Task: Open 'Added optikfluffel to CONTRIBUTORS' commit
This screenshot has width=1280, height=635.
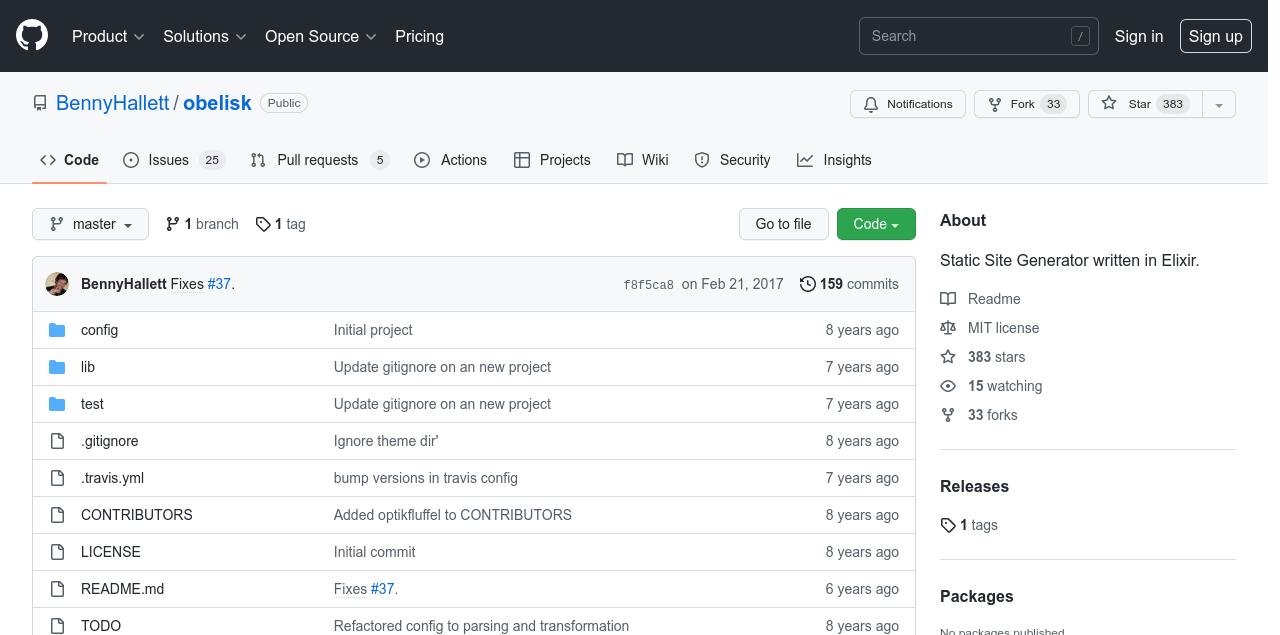Action: (x=453, y=515)
